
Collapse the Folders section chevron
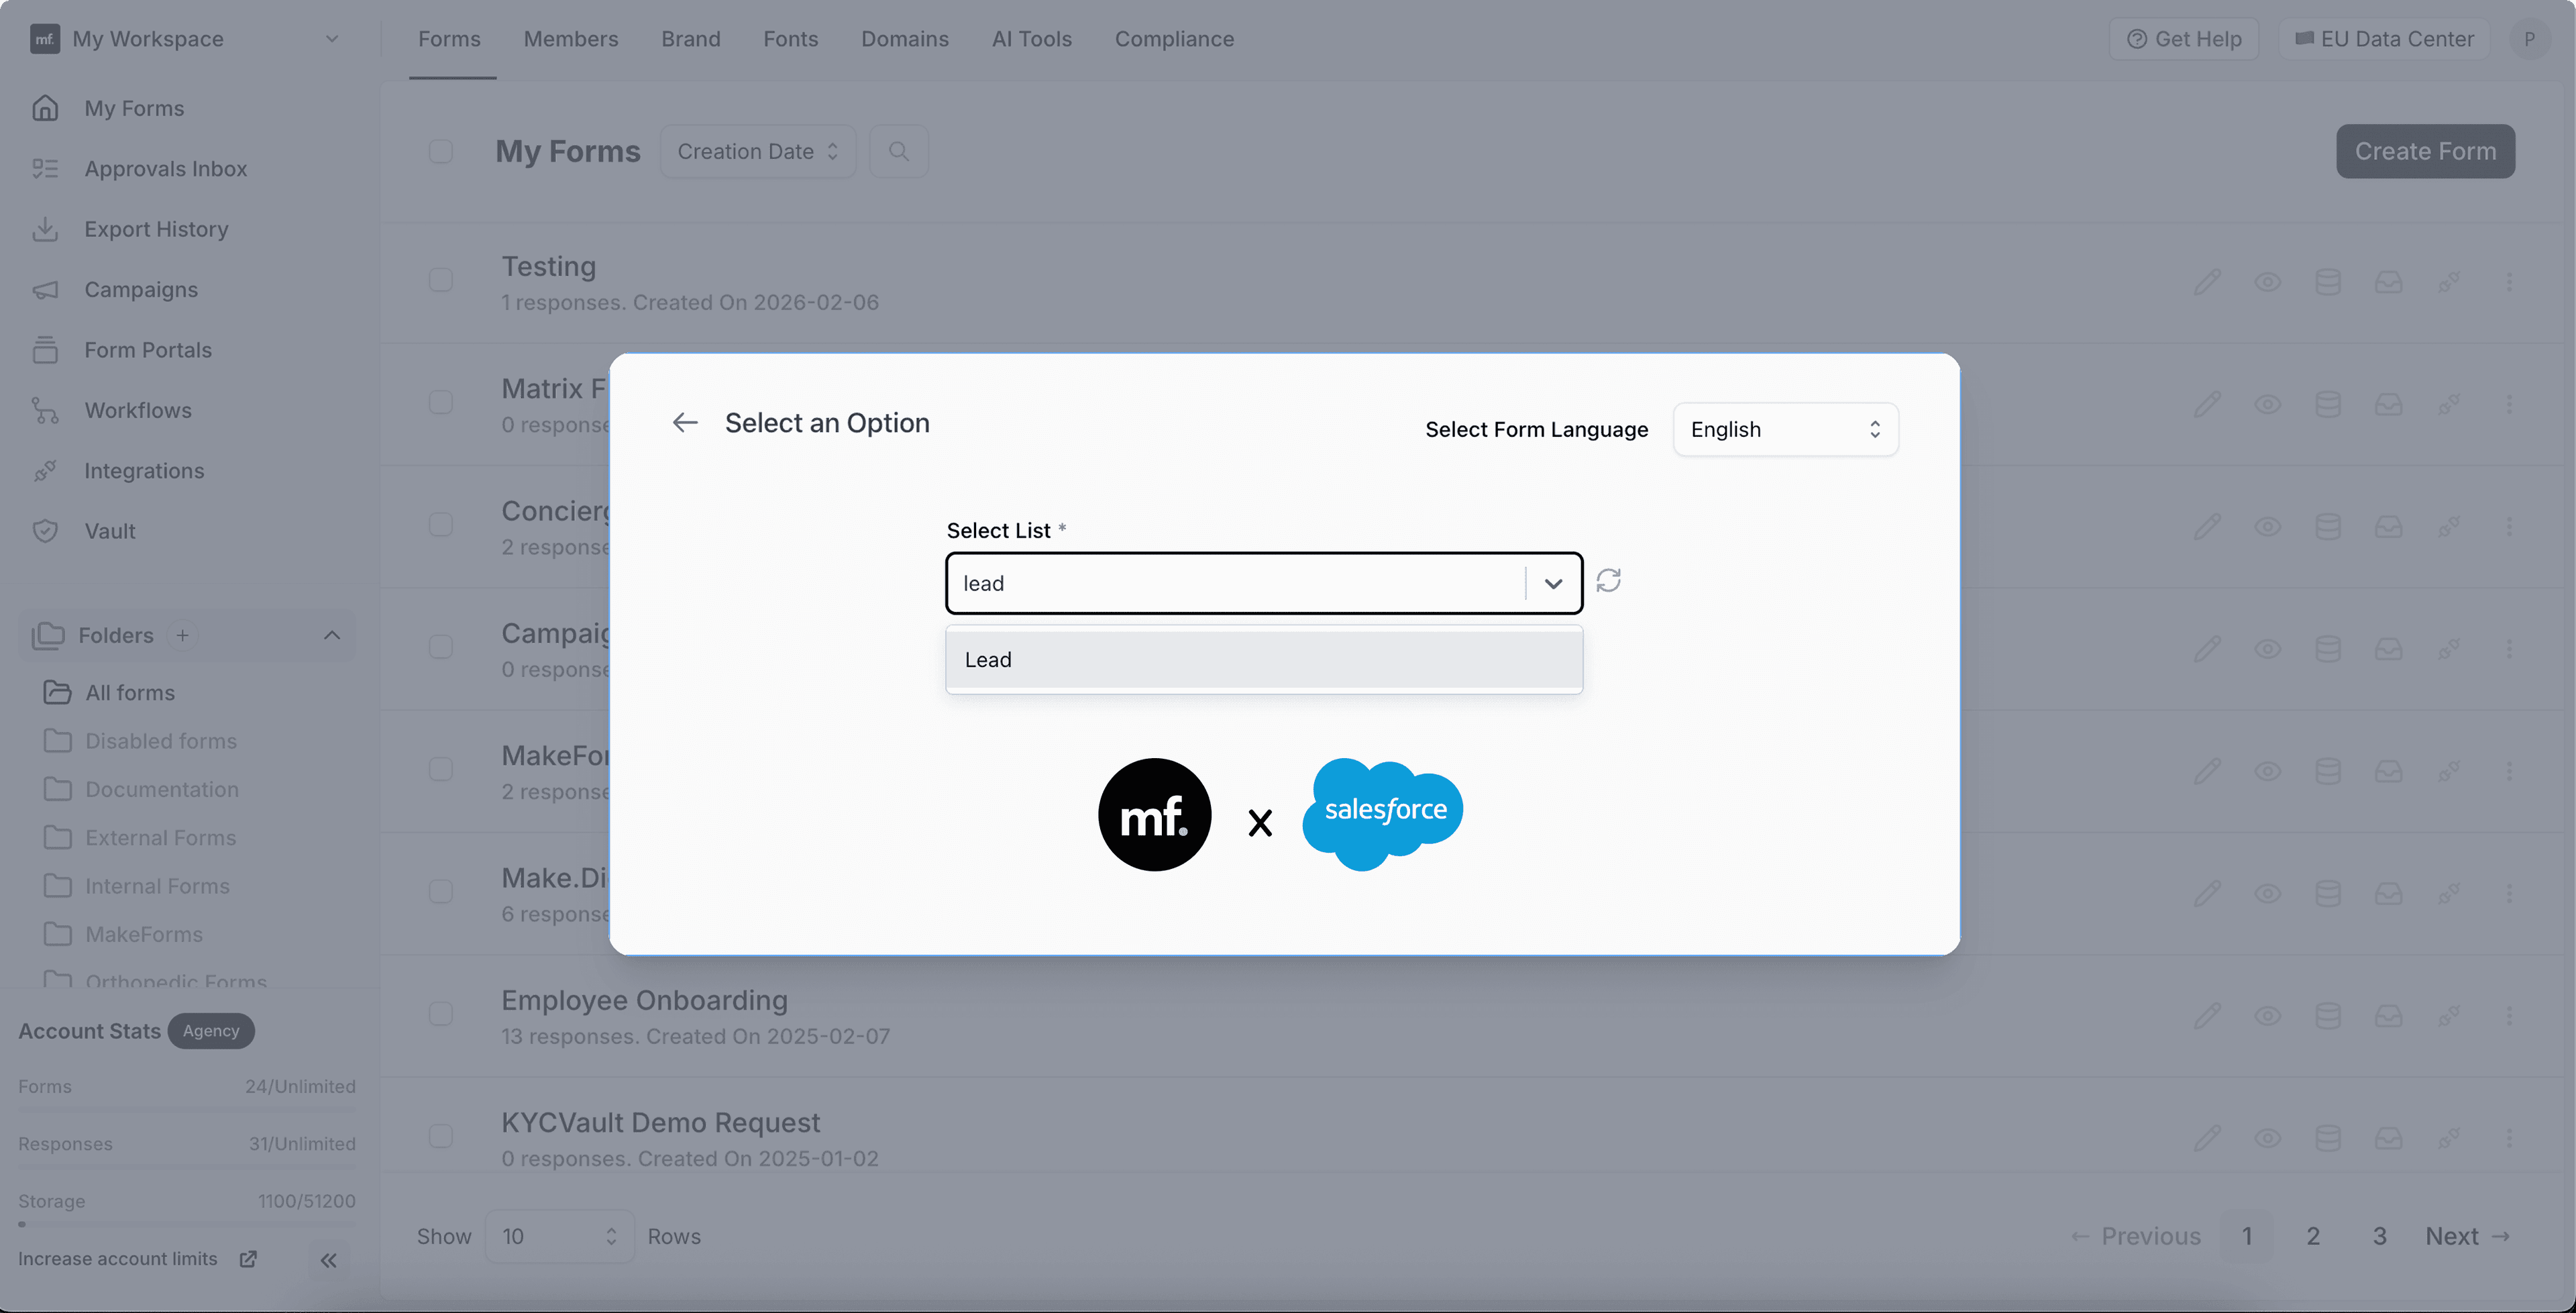[x=331, y=635]
